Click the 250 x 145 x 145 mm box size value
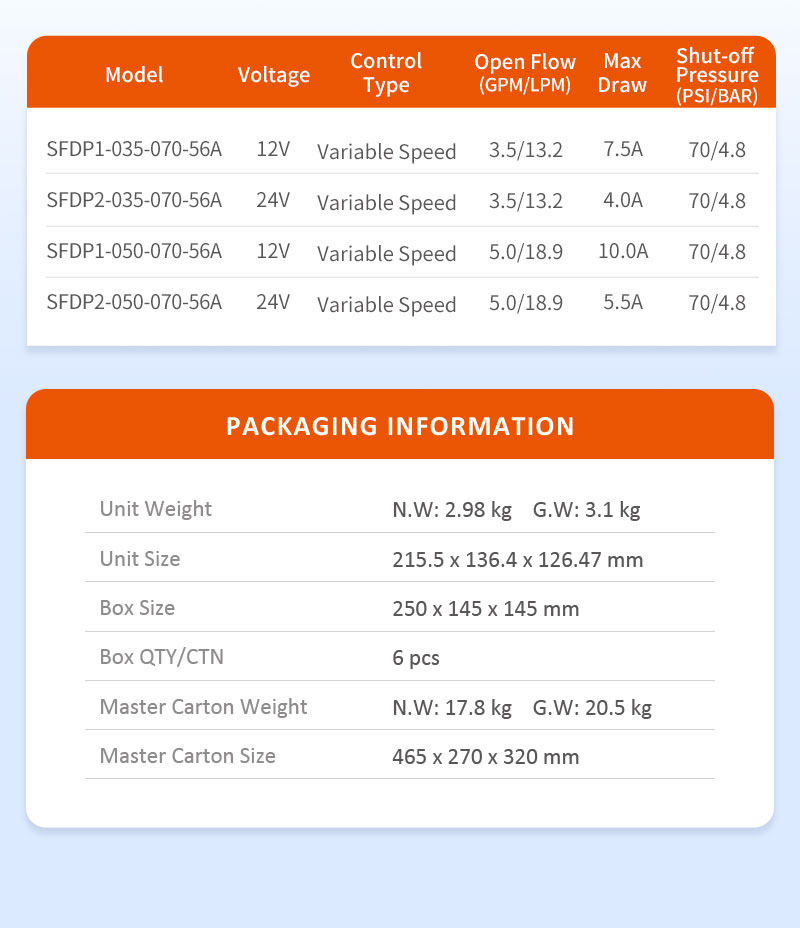 point(485,608)
